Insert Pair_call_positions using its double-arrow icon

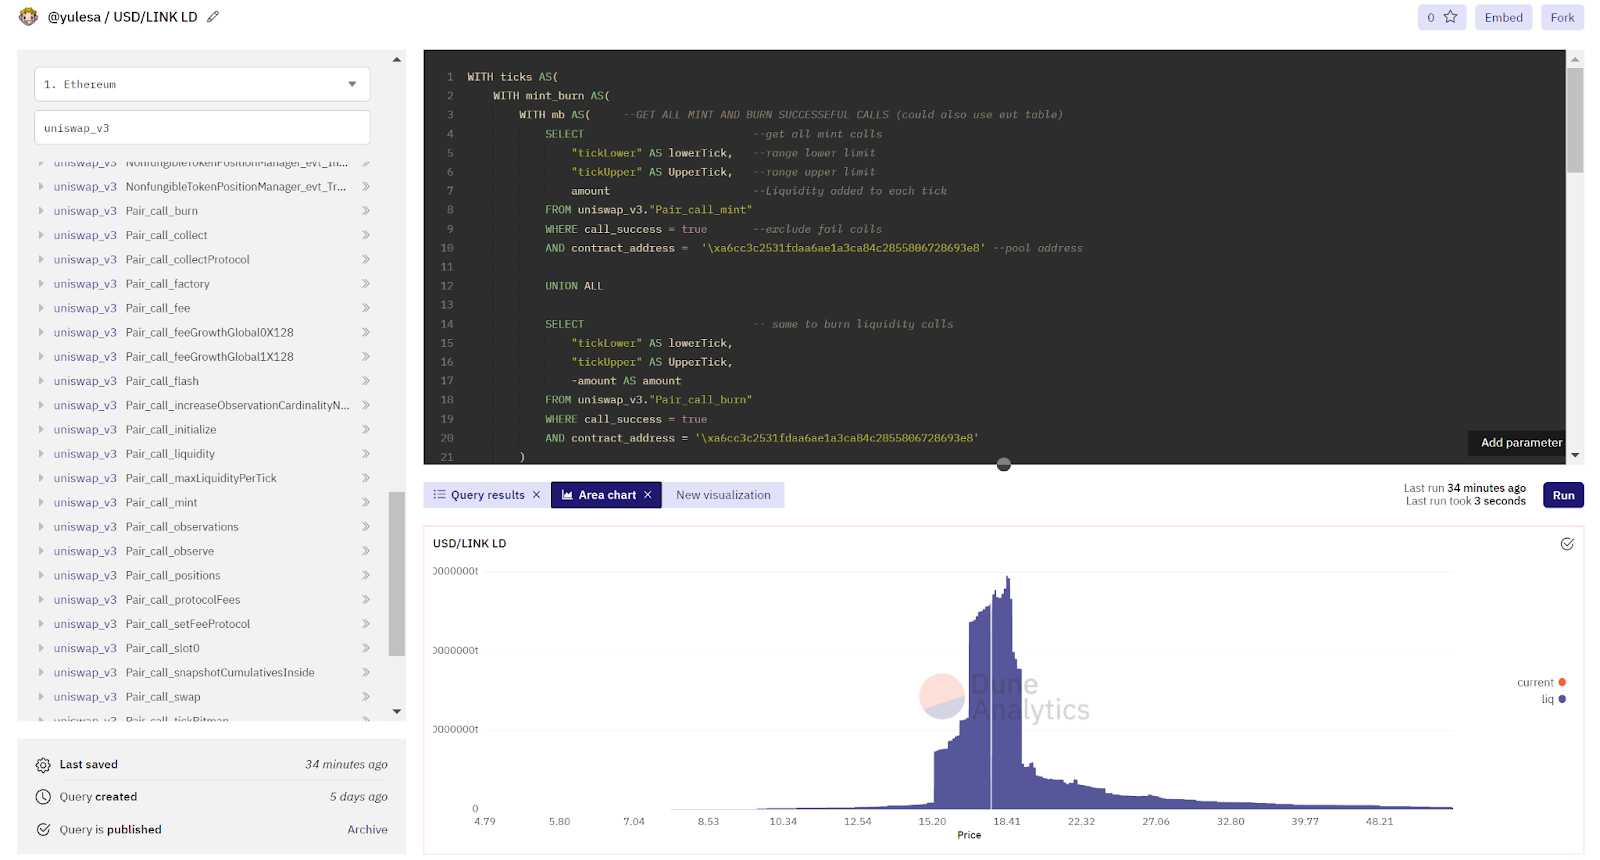[x=366, y=575]
